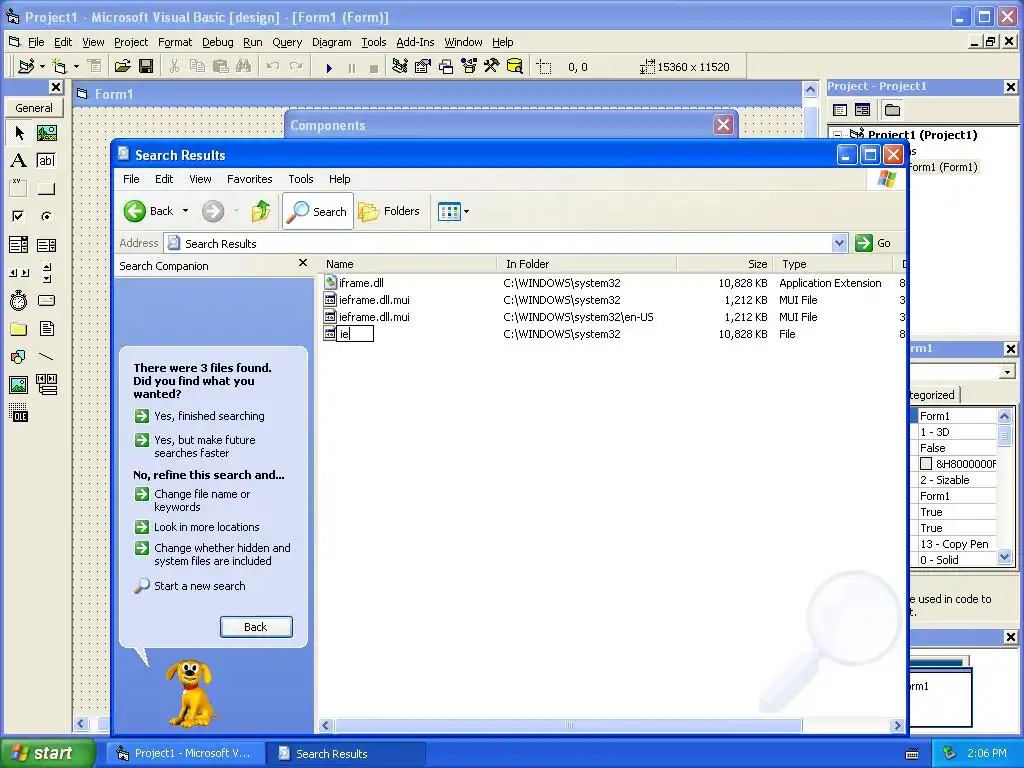Click View Code in Project panel

point(840,110)
